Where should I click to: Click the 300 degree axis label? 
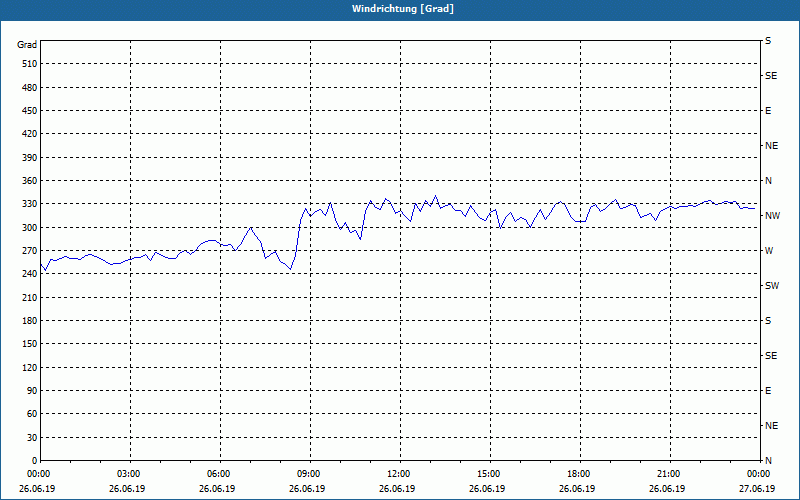pos(30,228)
